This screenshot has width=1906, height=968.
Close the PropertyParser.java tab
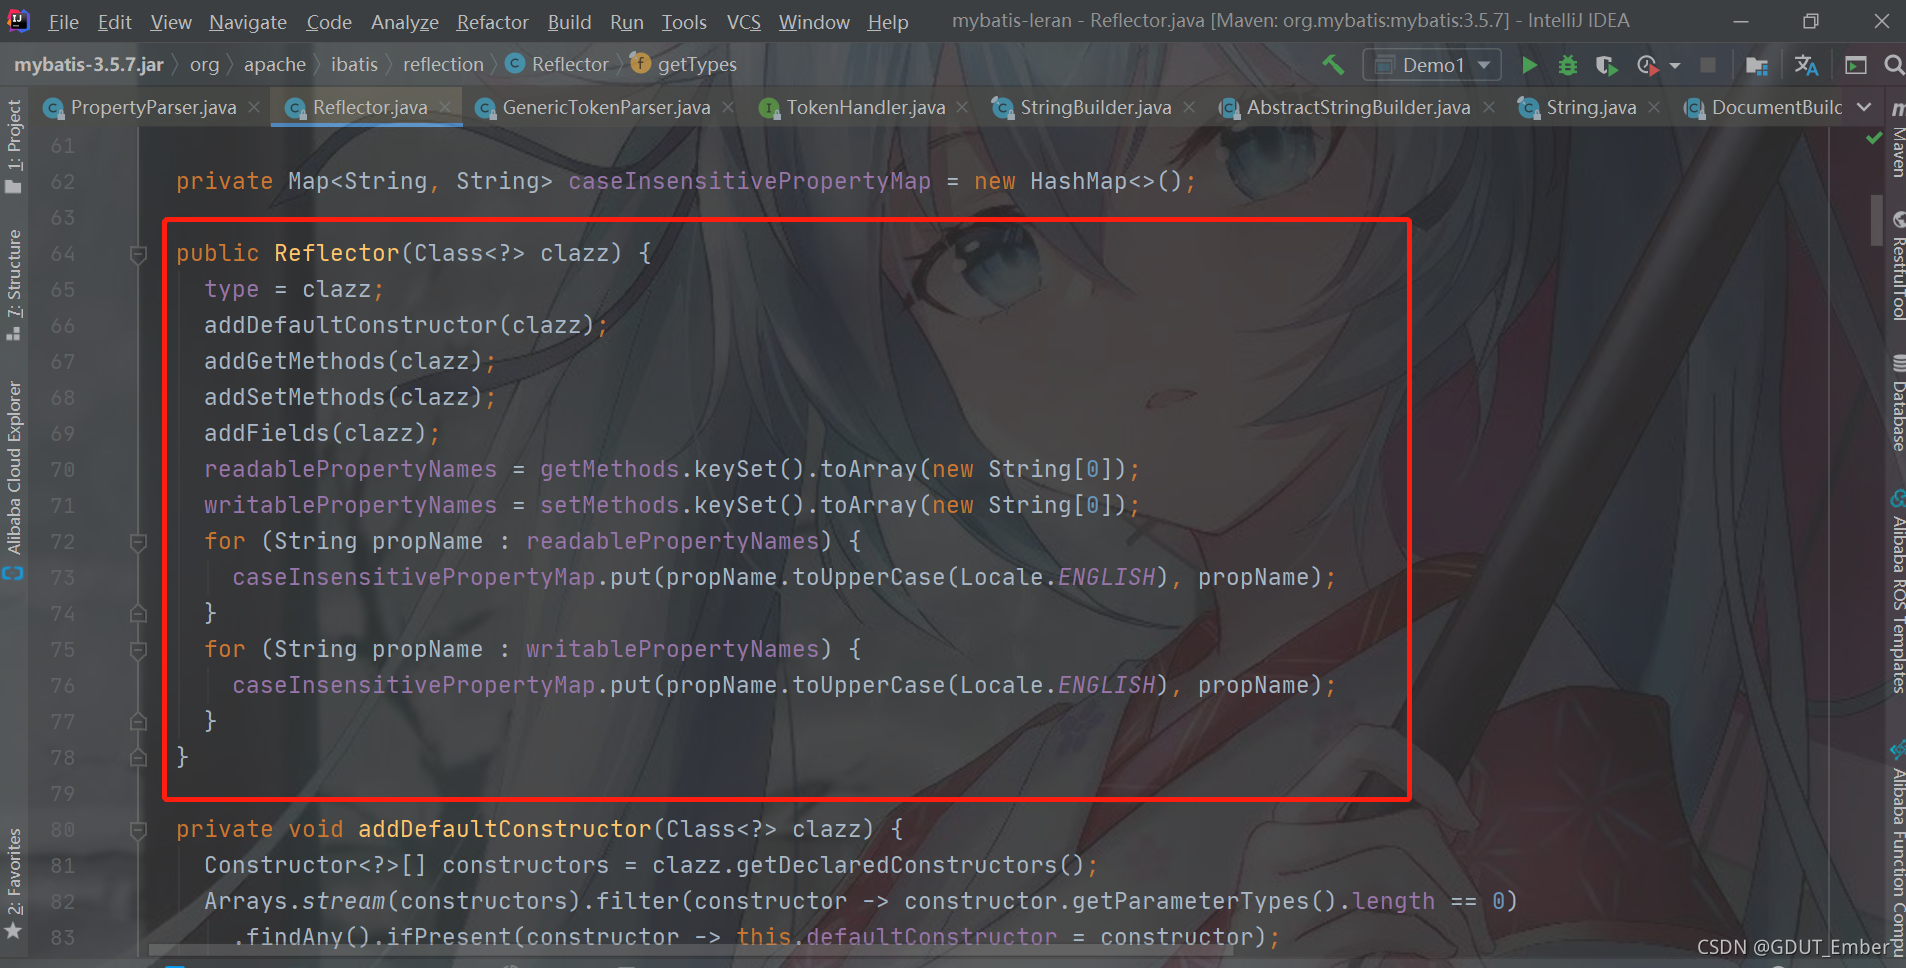(x=254, y=107)
